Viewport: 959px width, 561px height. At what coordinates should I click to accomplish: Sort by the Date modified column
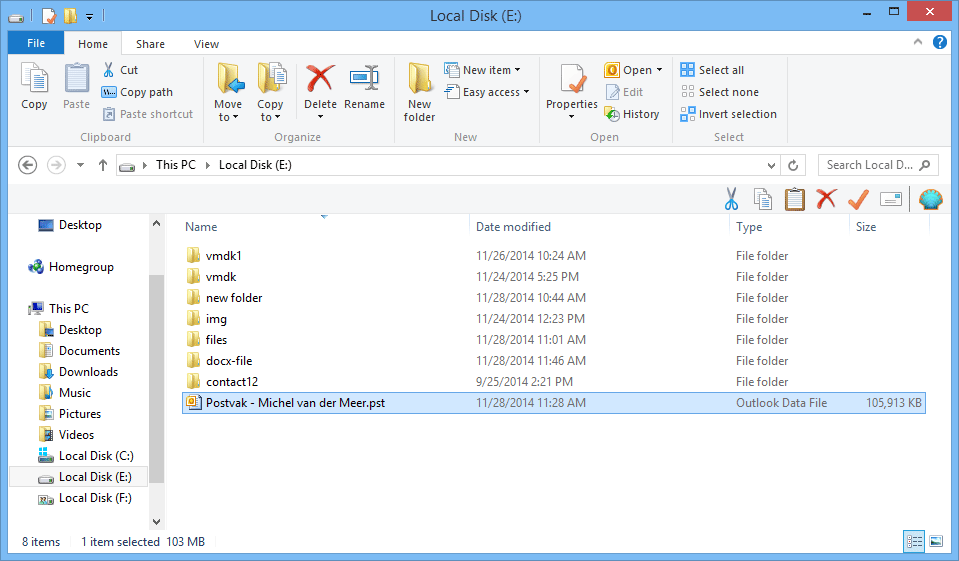(513, 227)
